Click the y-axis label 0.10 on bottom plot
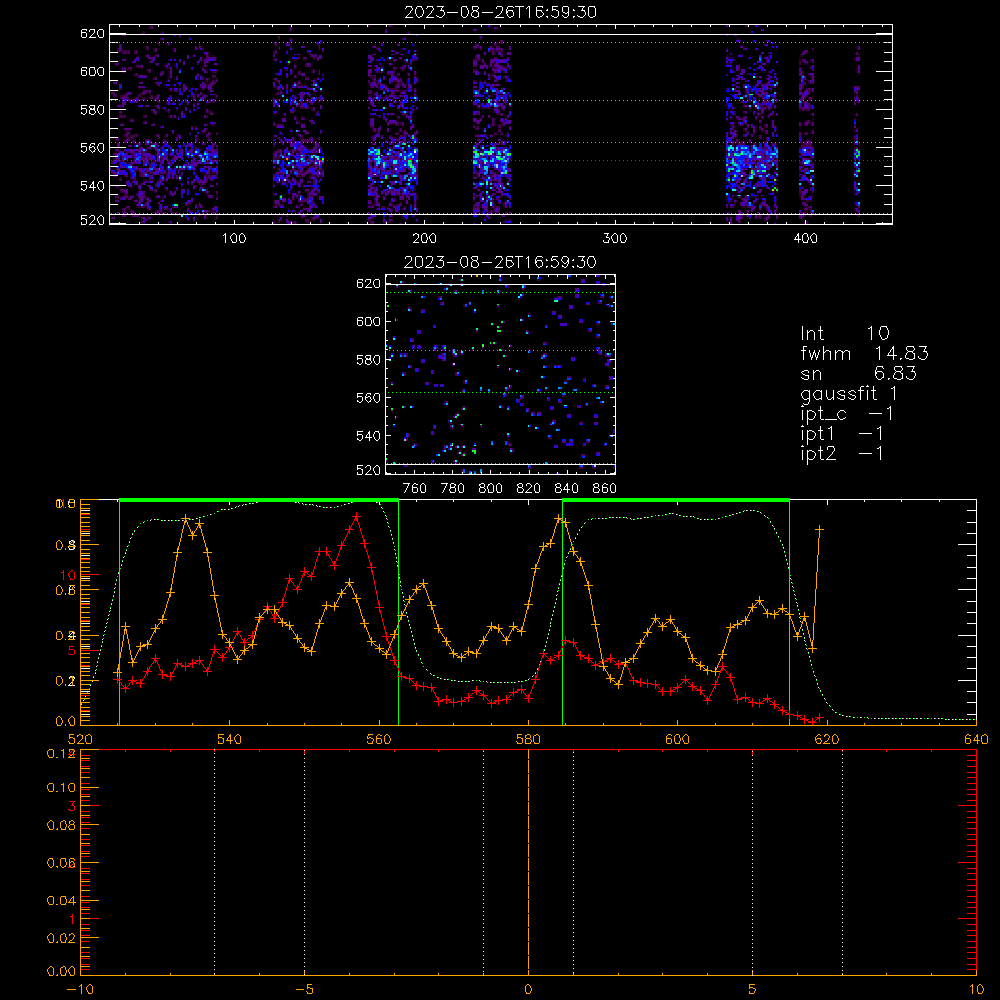1000x1000 pixels. point(61,788)
